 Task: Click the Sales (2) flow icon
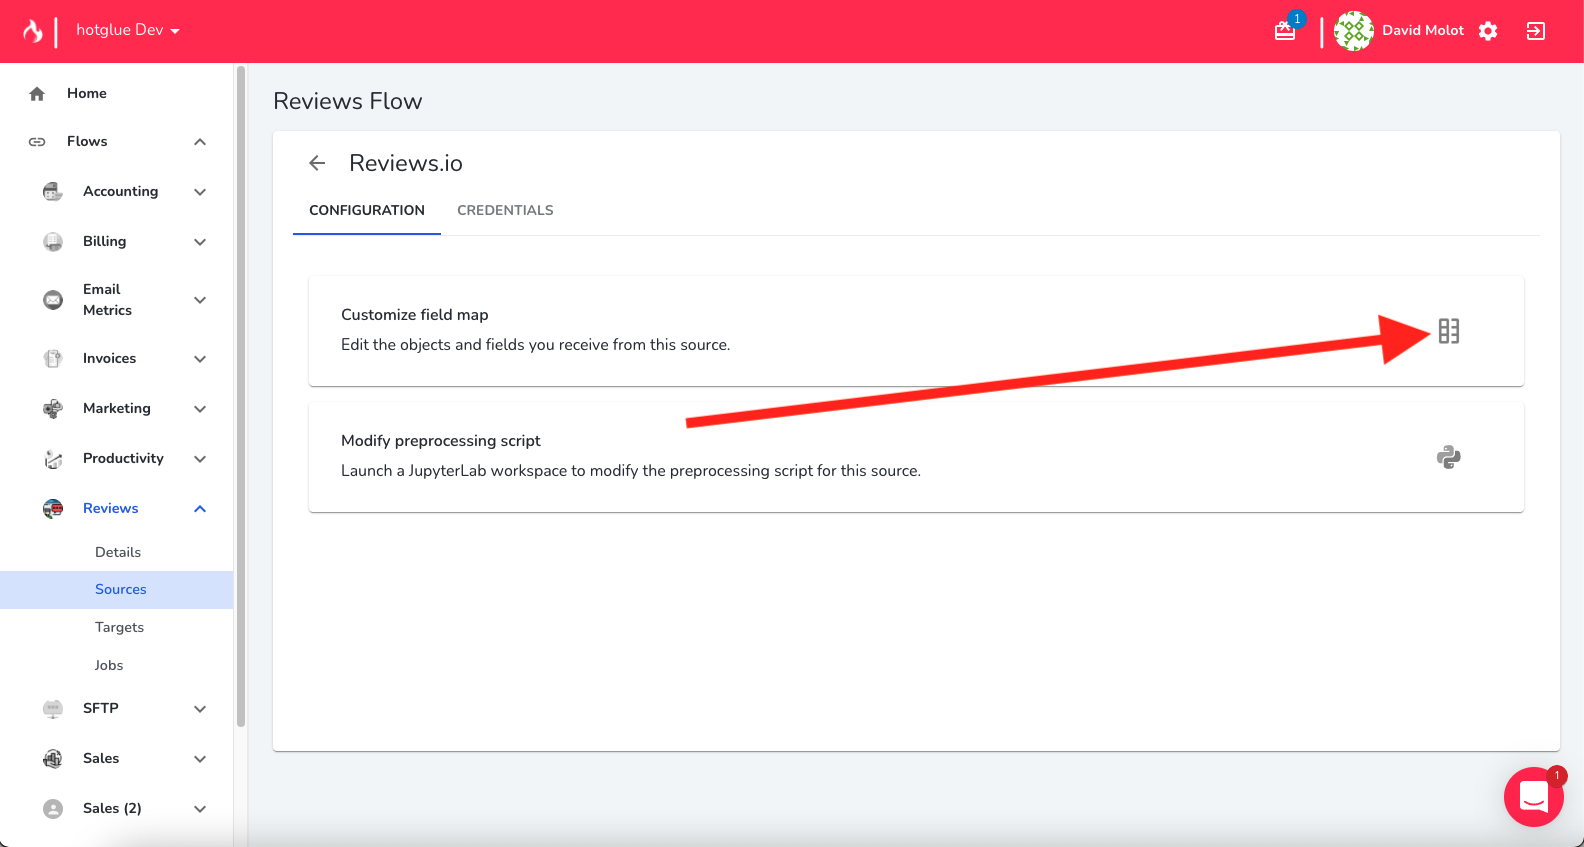[53, 808]
